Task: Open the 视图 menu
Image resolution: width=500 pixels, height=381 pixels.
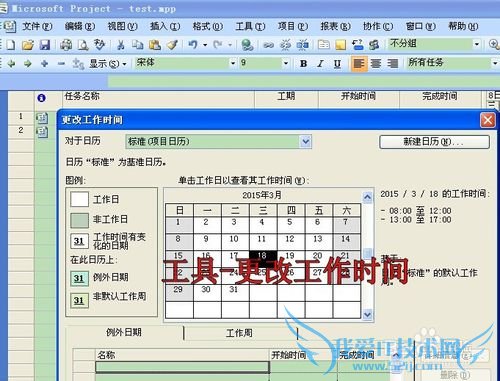Action: [122, 26]
